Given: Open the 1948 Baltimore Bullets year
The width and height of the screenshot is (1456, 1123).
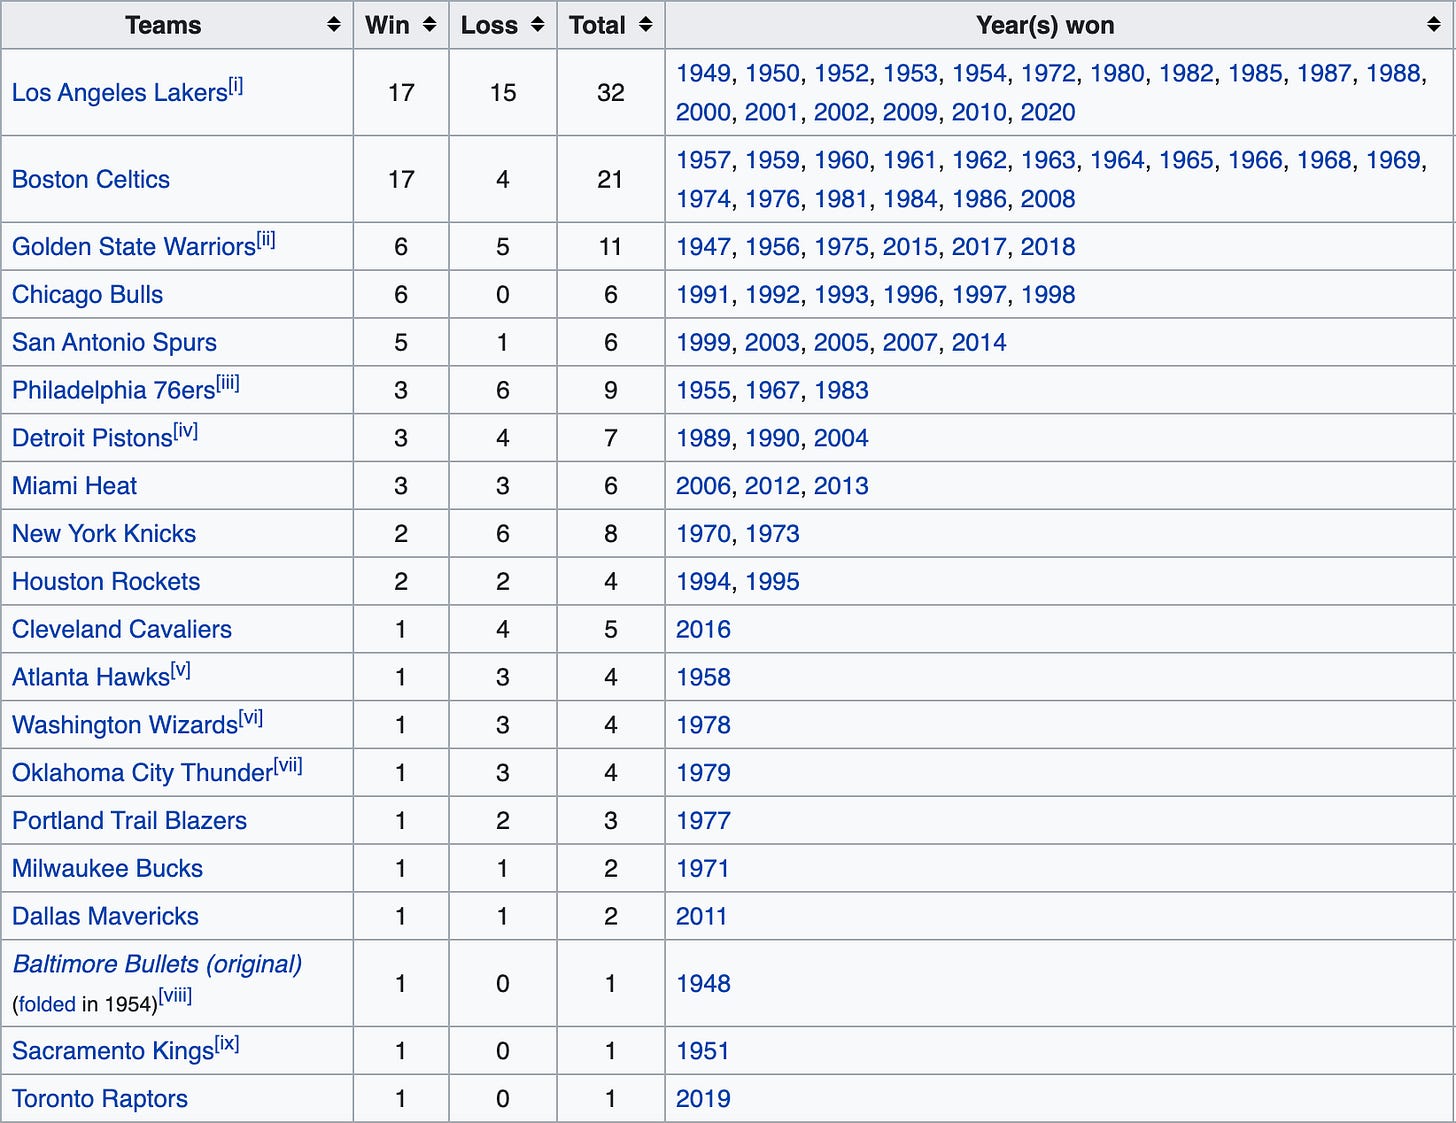Looking at the screenshot, I should coord(703,984).
